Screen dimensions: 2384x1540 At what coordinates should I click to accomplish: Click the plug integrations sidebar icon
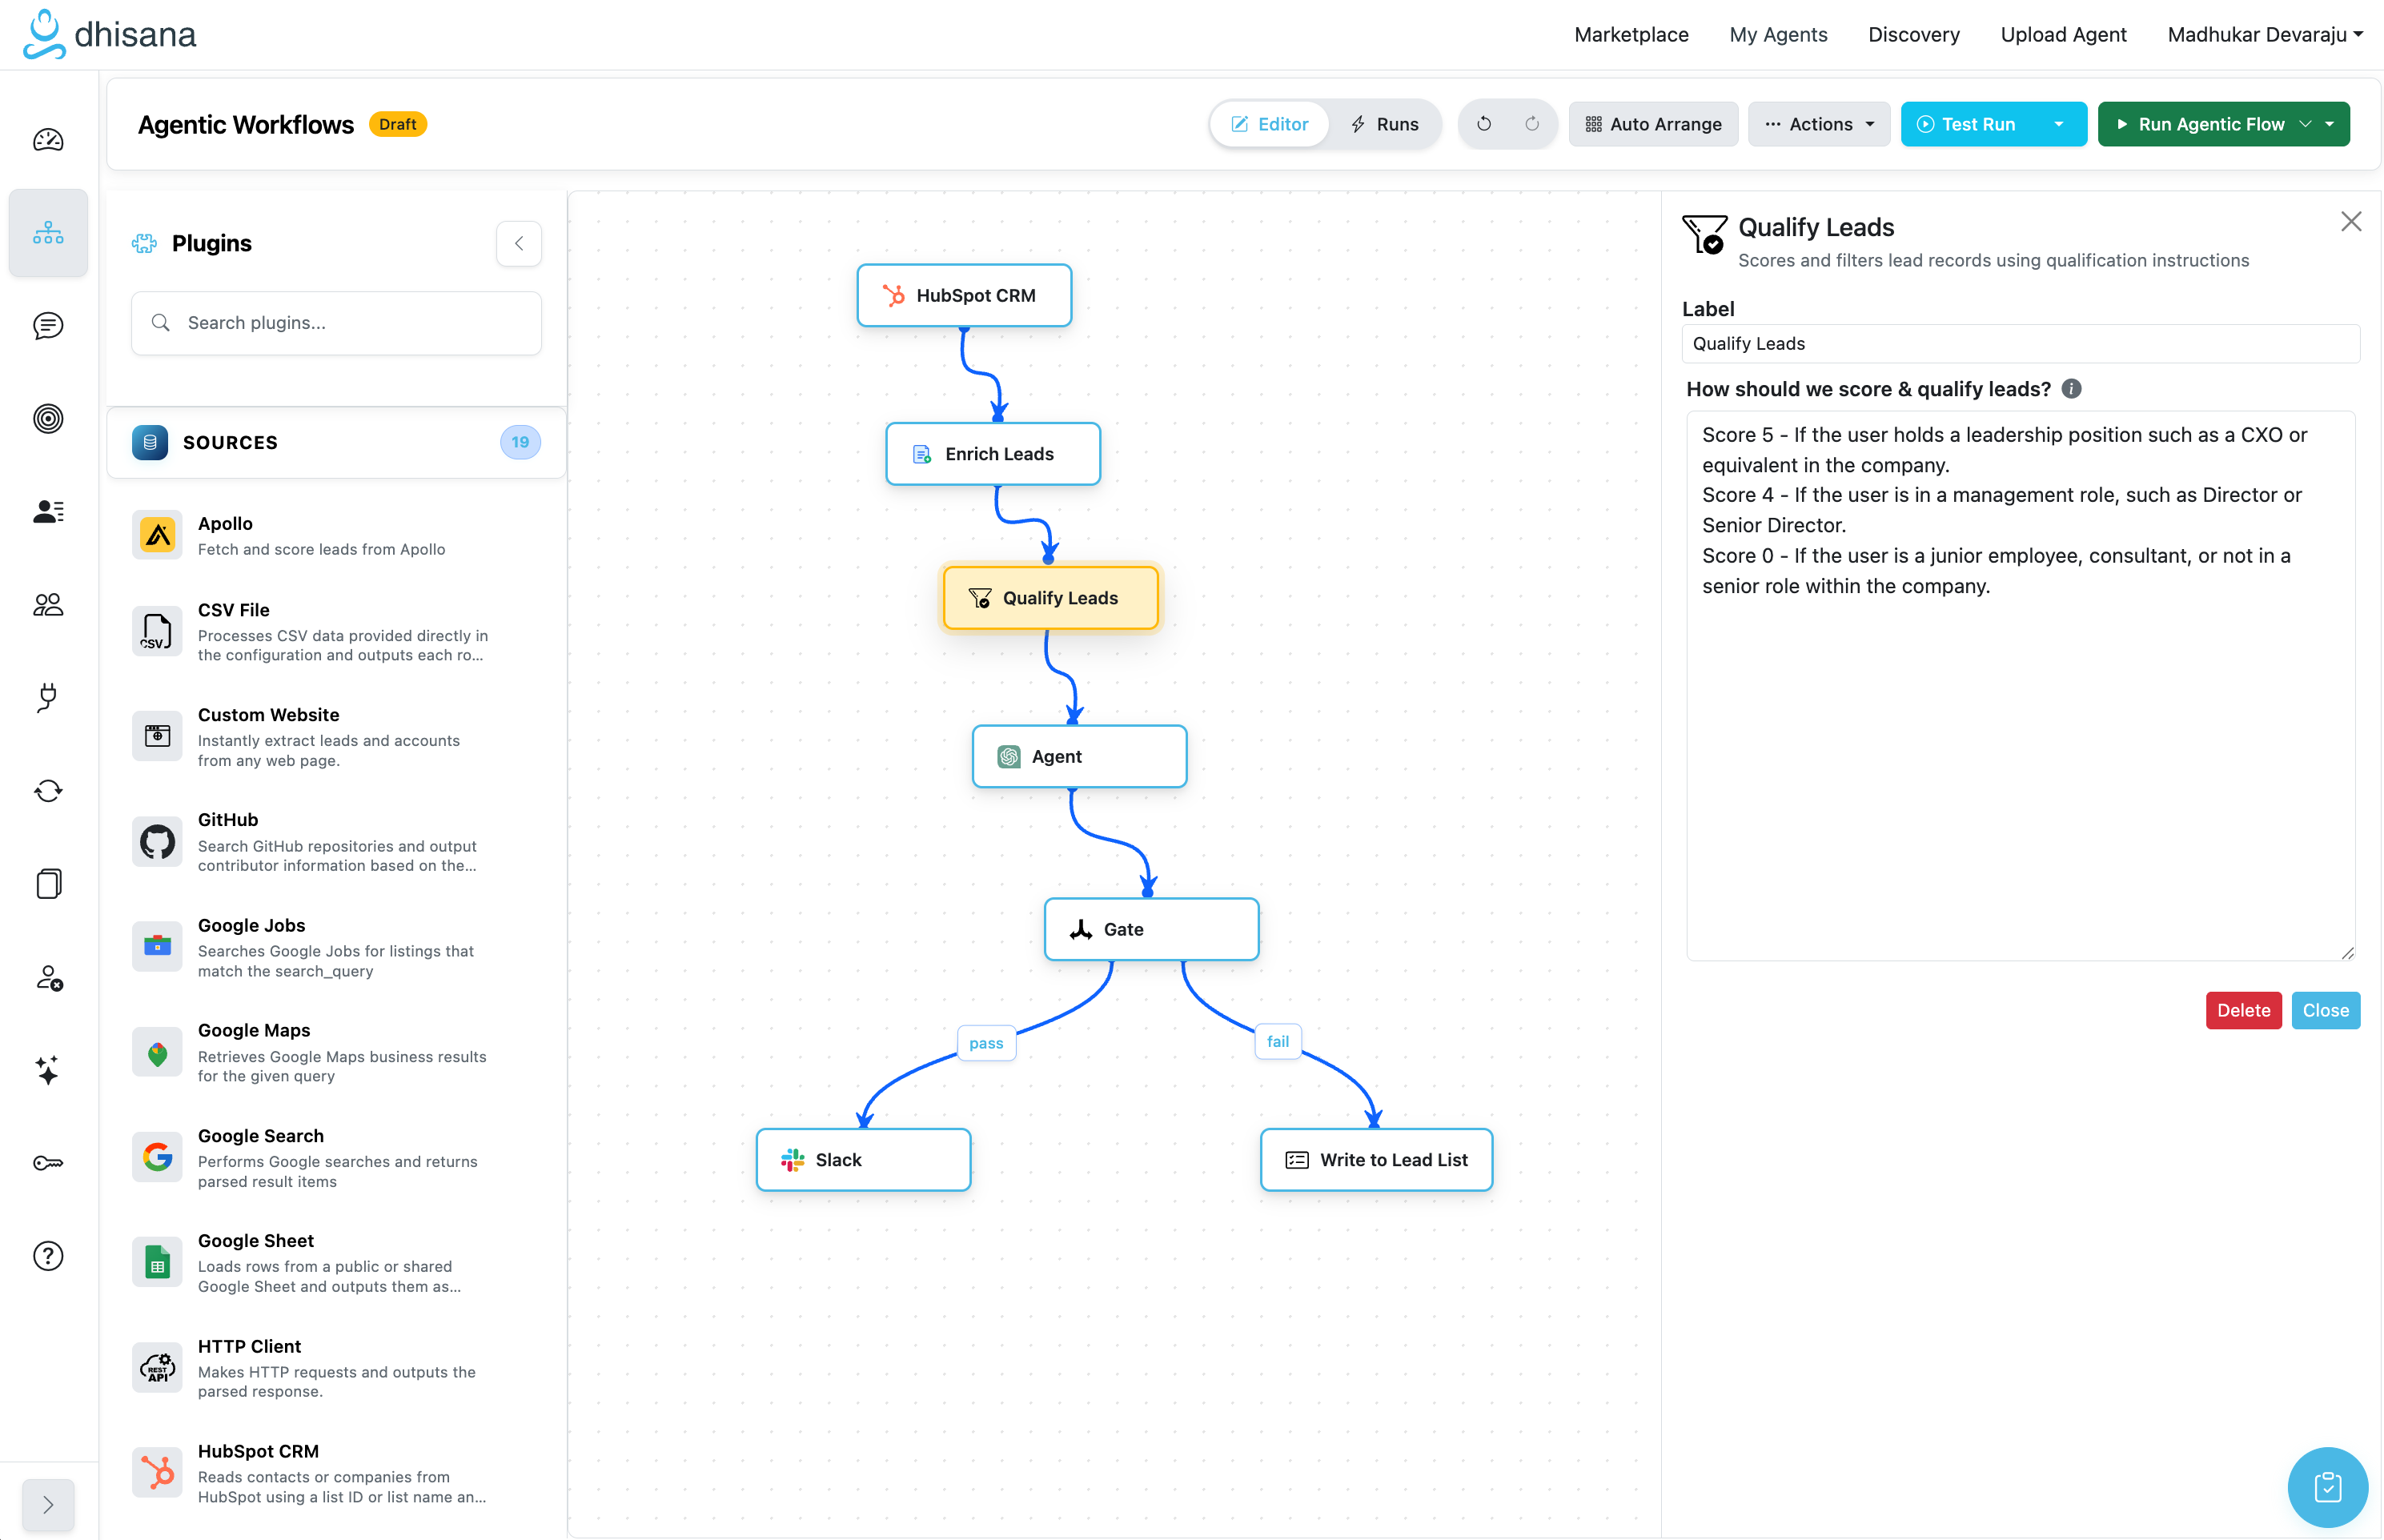(x=48, y=697)
